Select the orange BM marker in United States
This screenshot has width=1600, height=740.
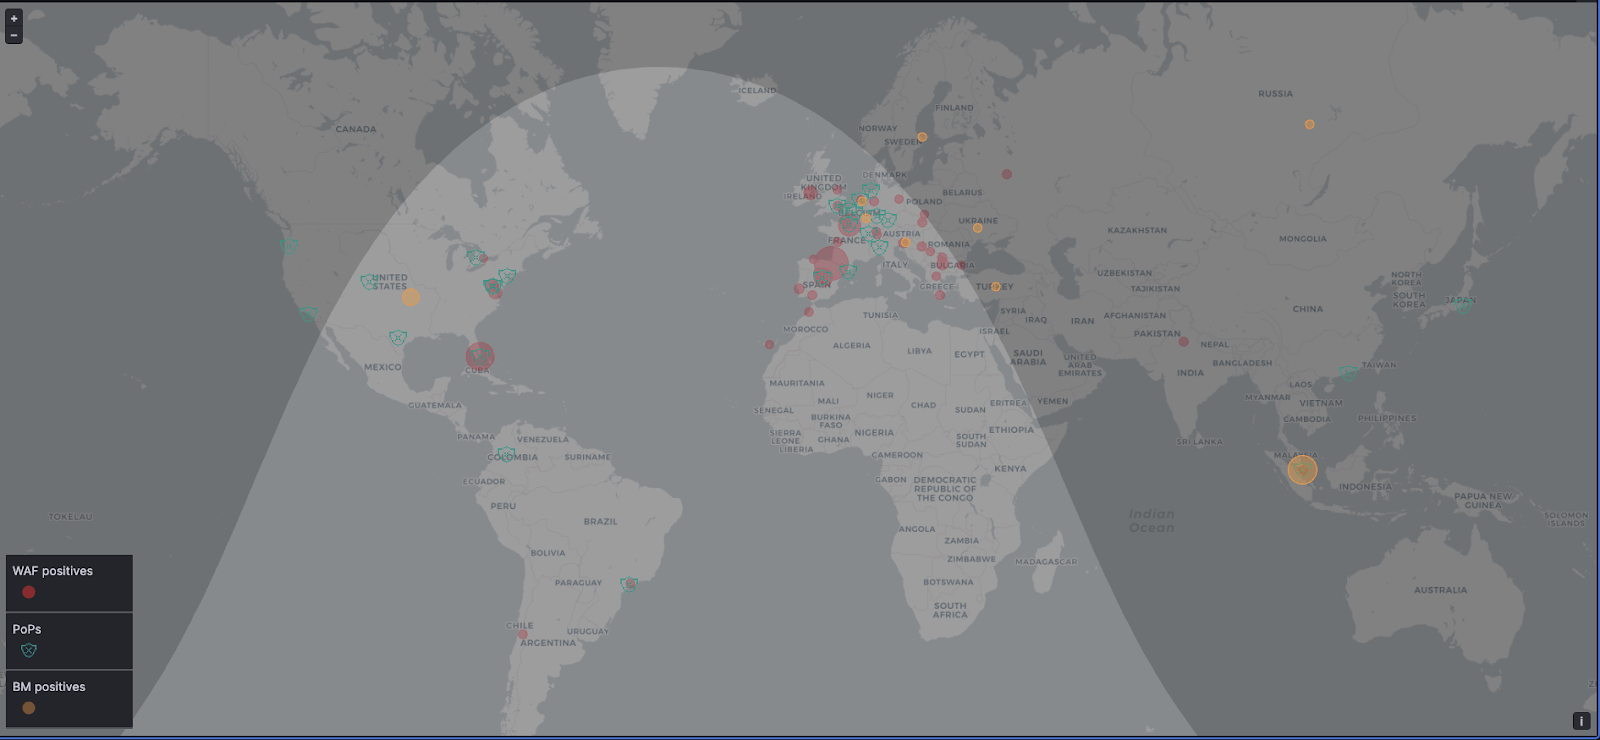pyautogui.click(x=411, y=297)
